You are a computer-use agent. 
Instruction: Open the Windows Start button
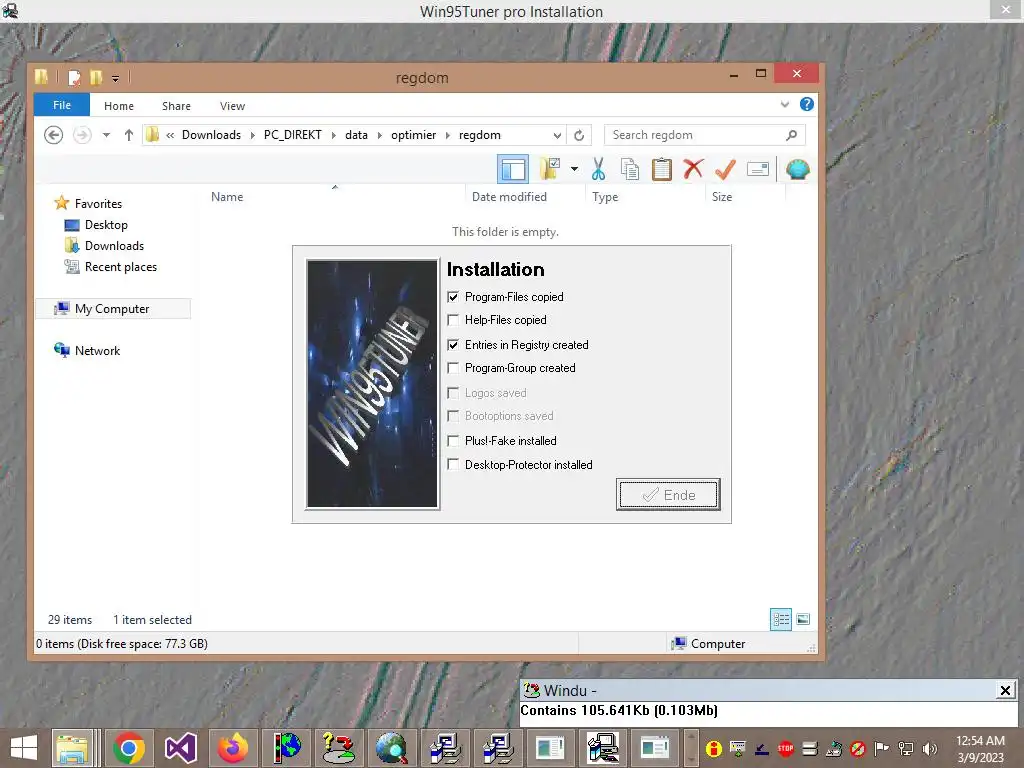pos(24,748)
